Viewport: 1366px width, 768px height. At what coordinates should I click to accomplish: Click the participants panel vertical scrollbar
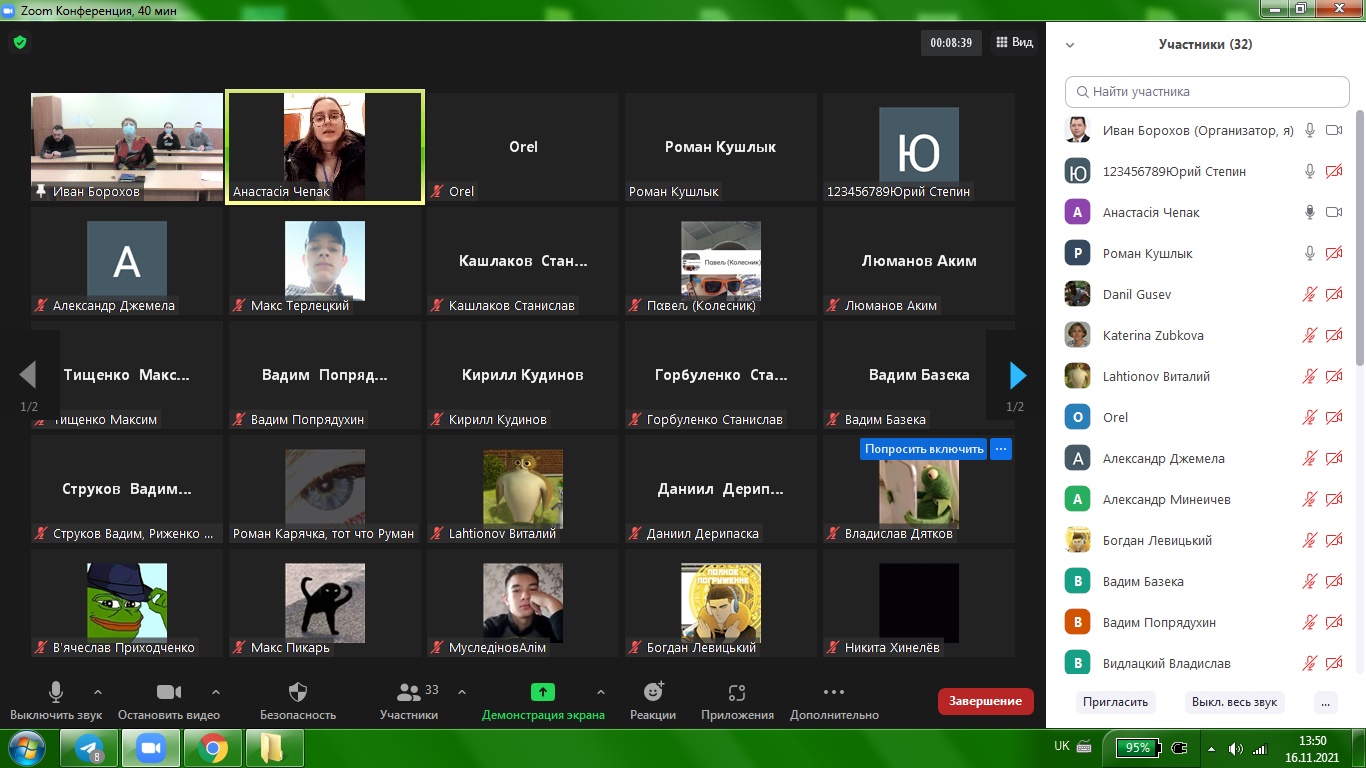click(x=1359, y=240)
